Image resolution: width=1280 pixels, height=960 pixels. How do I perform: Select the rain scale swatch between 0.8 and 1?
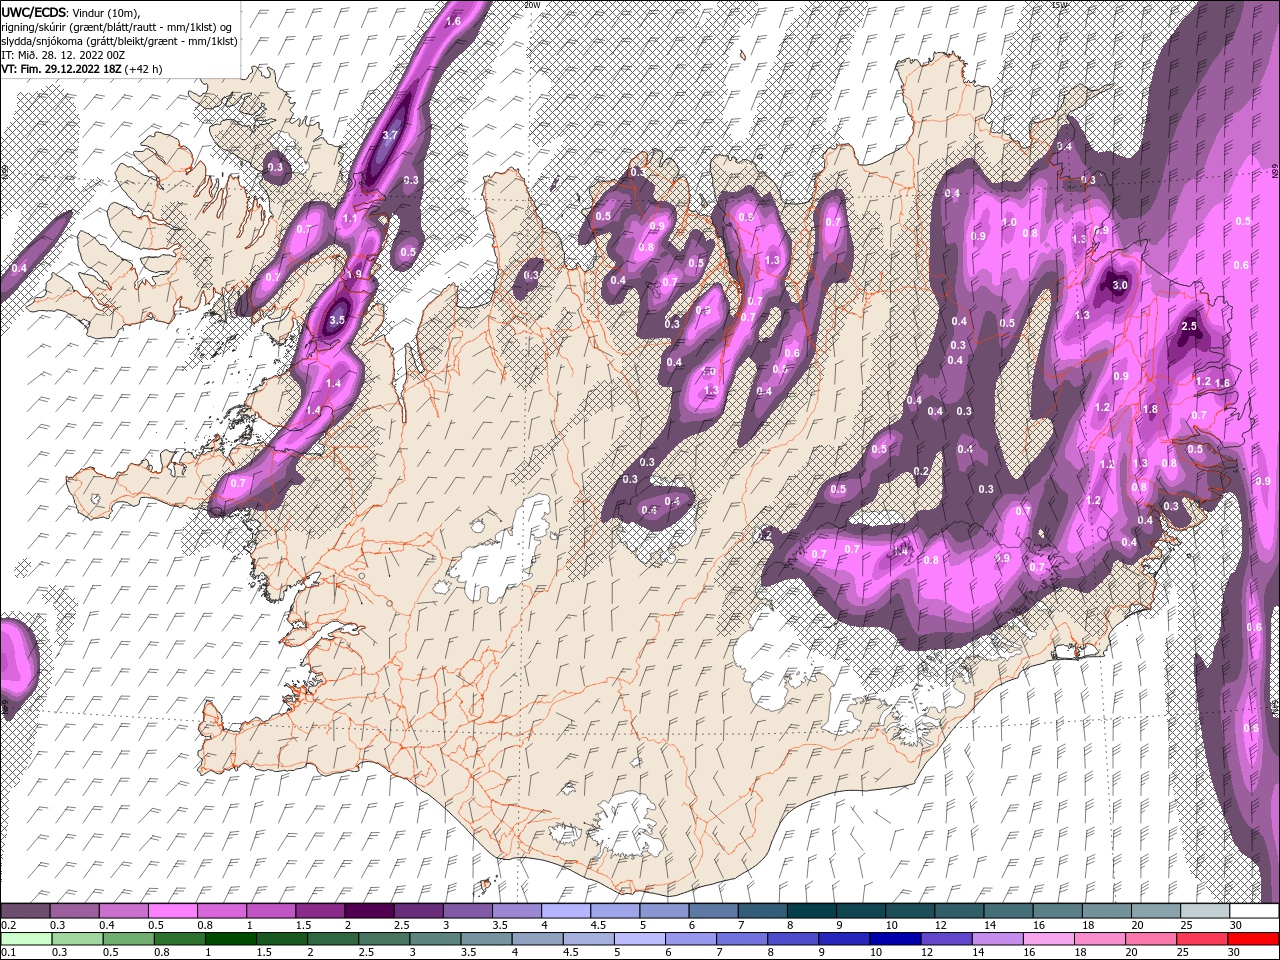pyautogui.click(x=180, y=939)
